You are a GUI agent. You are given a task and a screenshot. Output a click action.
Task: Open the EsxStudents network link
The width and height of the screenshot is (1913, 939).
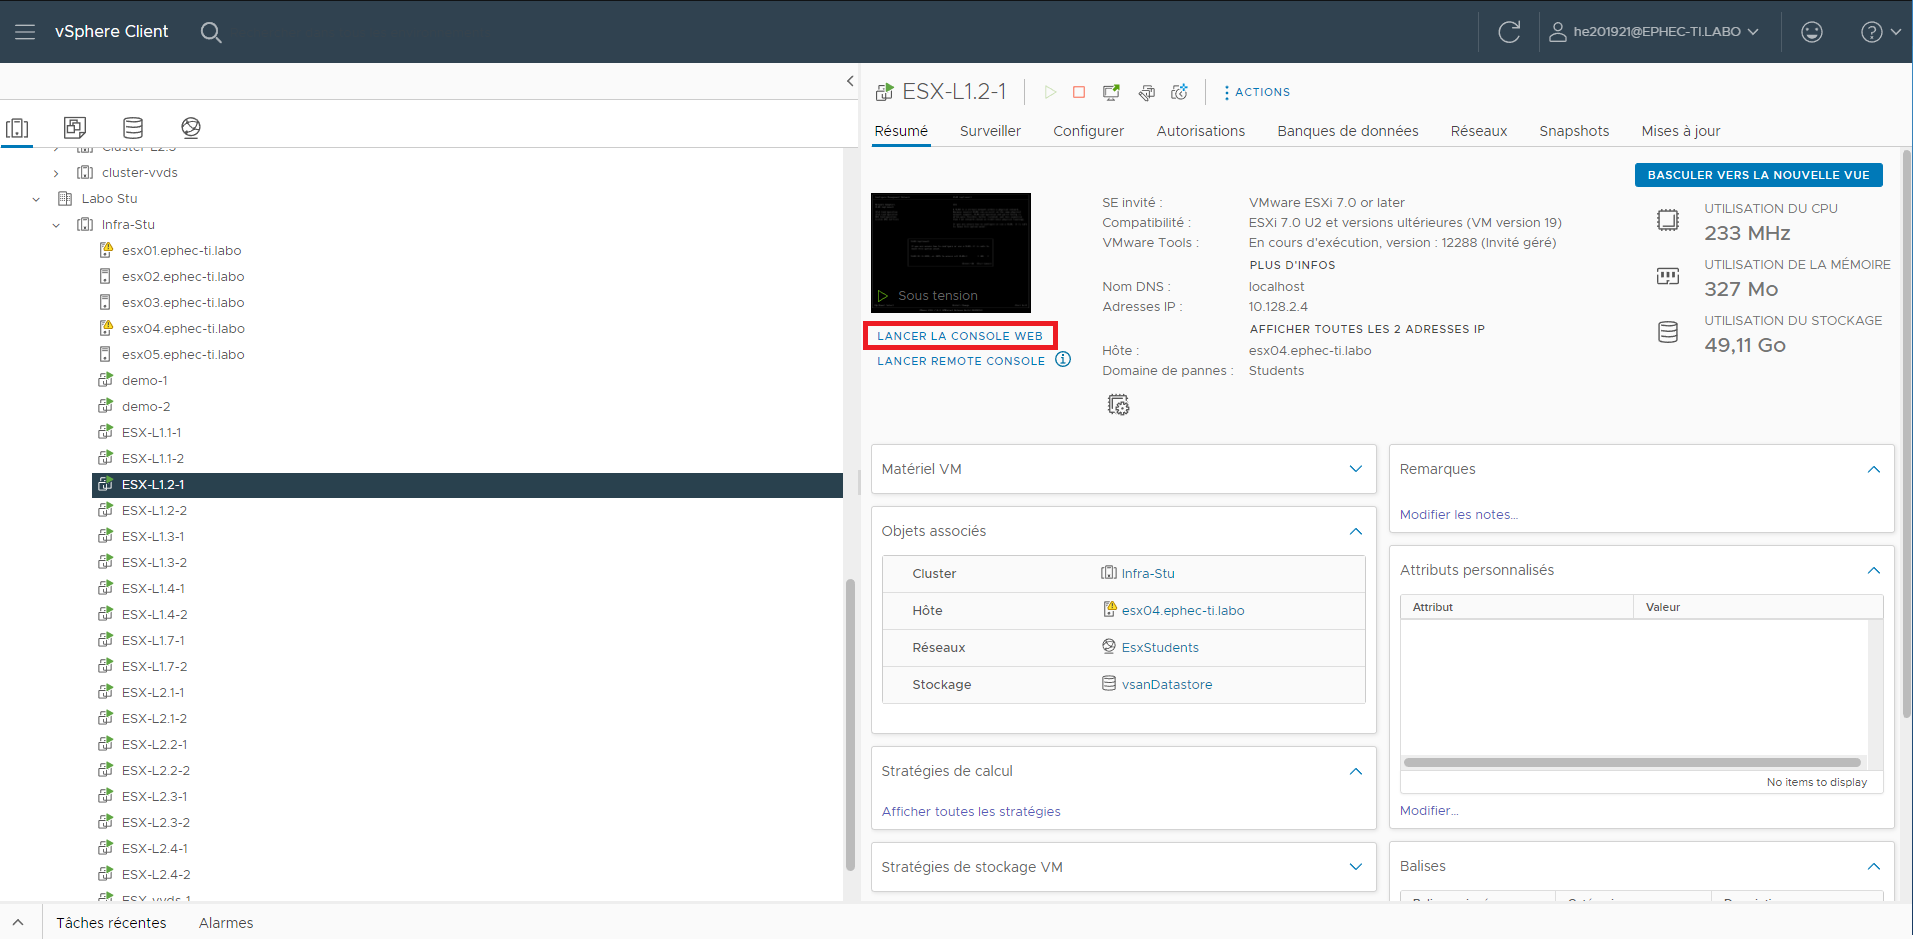tap(1159, 647)
